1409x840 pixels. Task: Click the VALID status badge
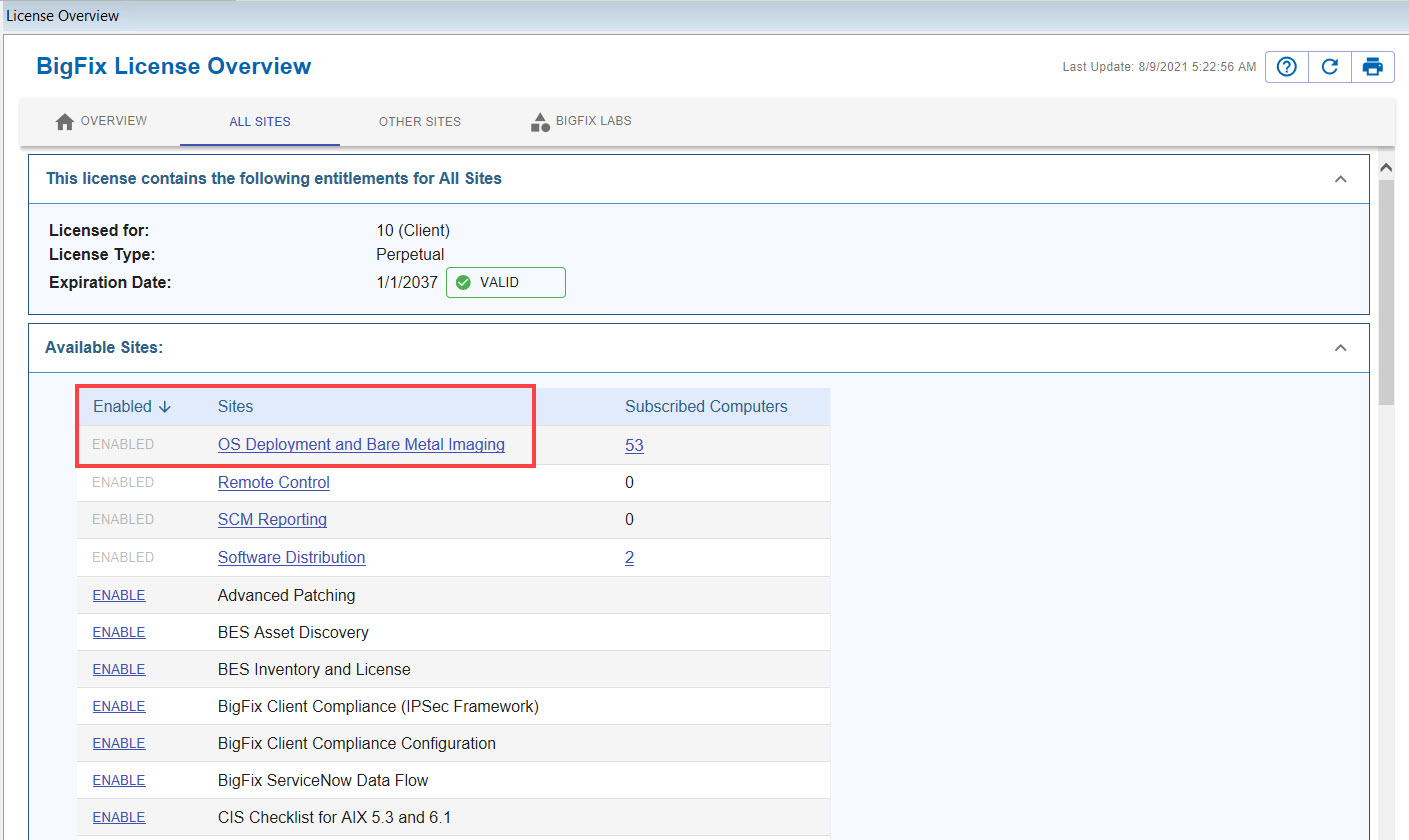[x=506, y=283]
